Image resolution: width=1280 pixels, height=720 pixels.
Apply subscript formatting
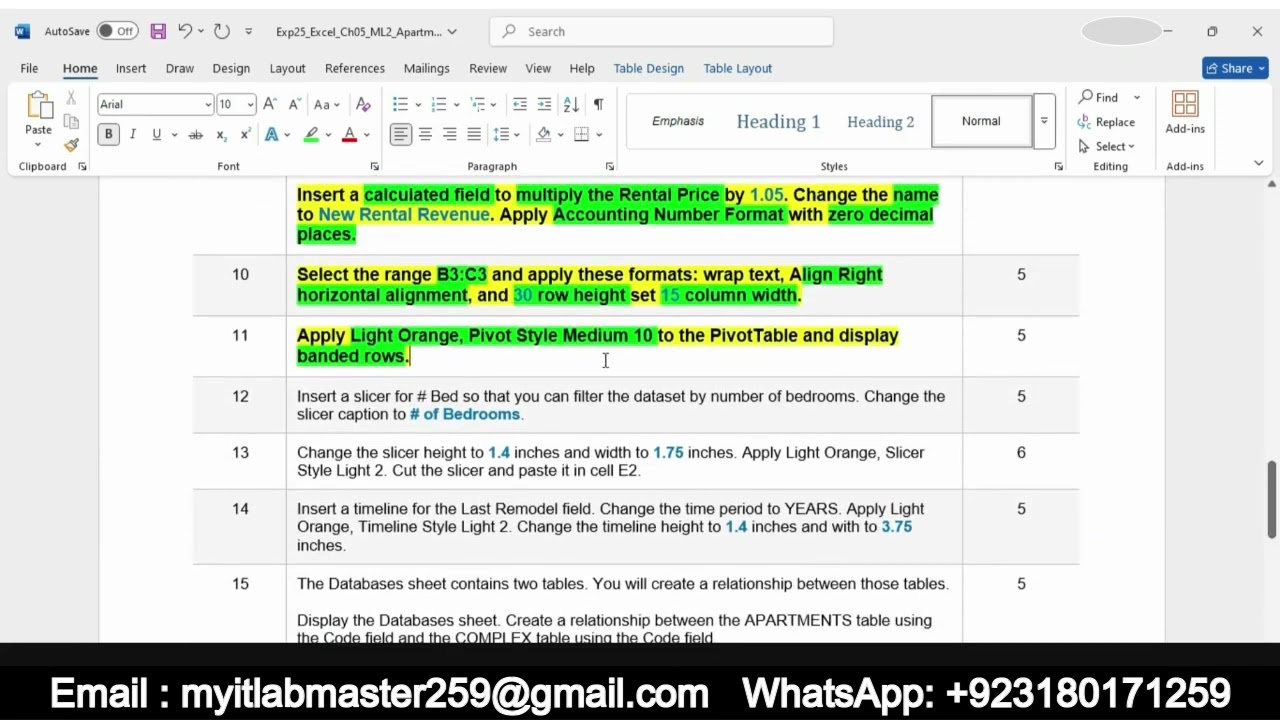click(221, 134)
